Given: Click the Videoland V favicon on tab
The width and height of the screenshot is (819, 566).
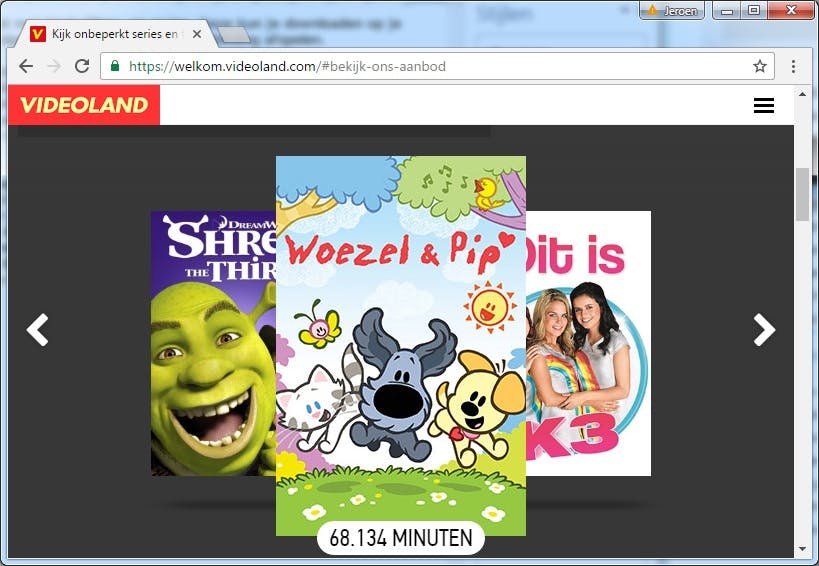Looking at the screenshot, I should click(38, 34).
